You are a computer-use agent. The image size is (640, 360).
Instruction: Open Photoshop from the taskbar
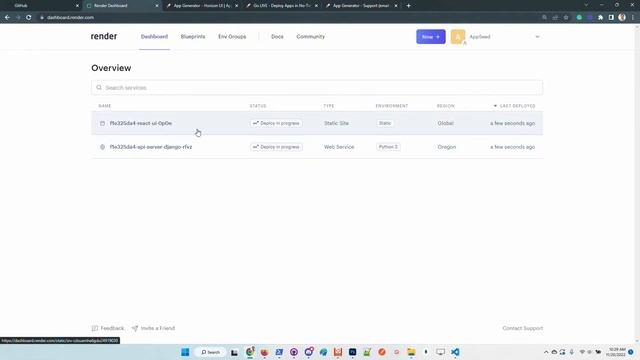coord(353,352)
